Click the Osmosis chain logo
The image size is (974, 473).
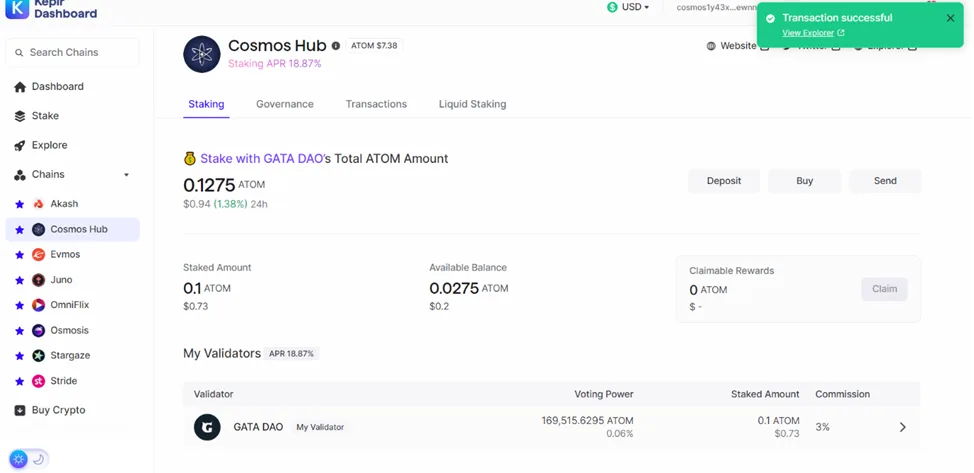click(x=39, y=331)
